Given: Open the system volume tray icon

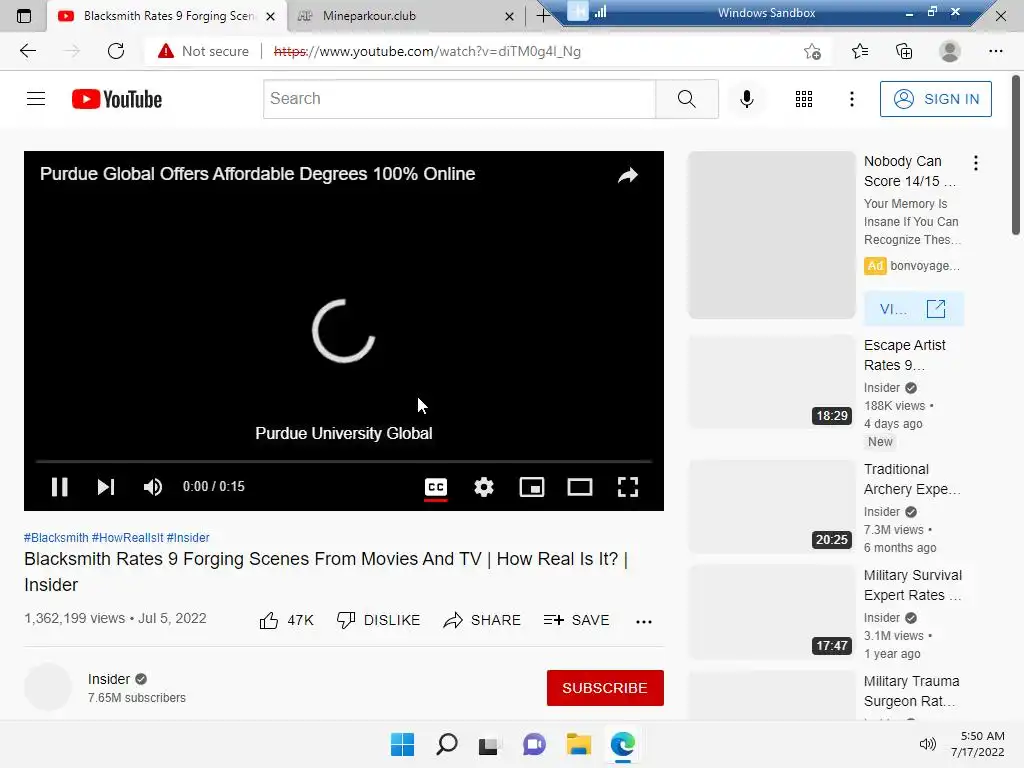Looking at the screenshot, I should click(x=927, y=744).
